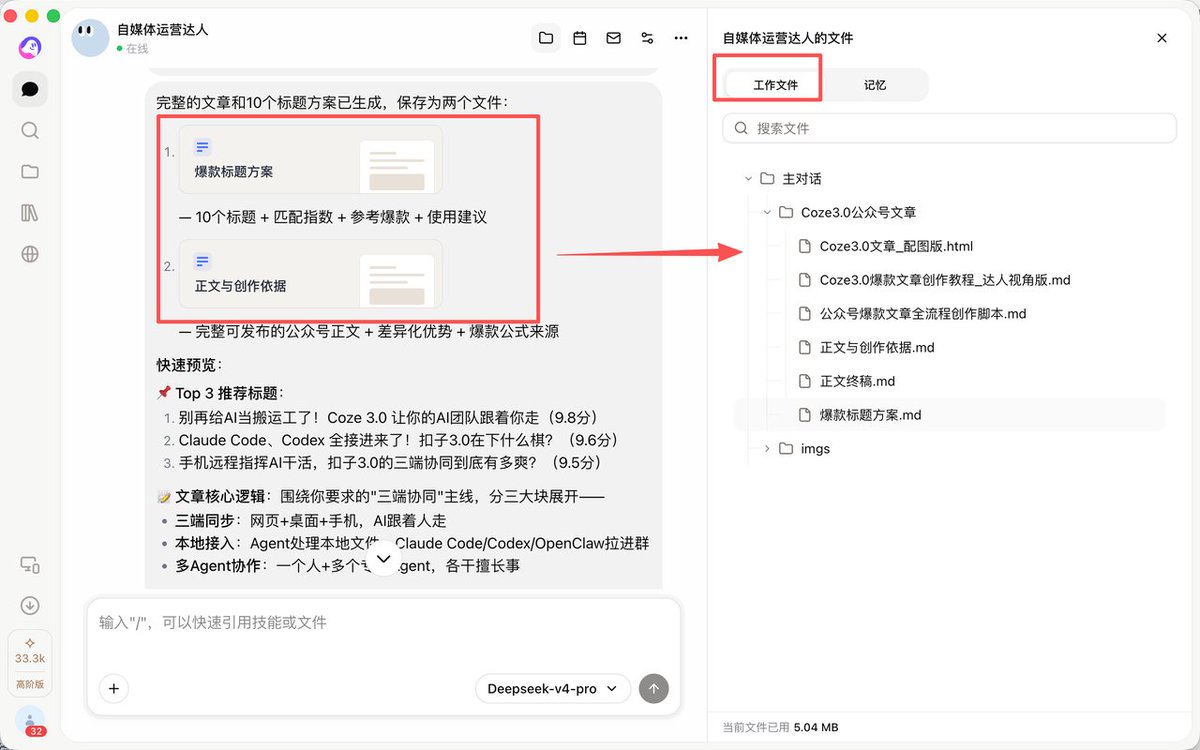Collapse the Coze3.0公众号文章 folder
The height and width of the screenshot is (750, 1200).
click(767, 212)
